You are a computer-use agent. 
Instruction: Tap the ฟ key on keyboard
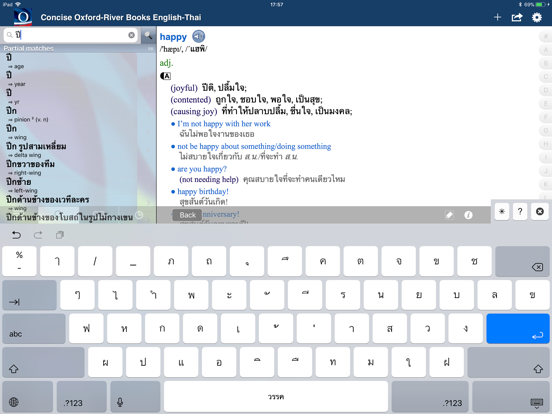coord(86,328)
